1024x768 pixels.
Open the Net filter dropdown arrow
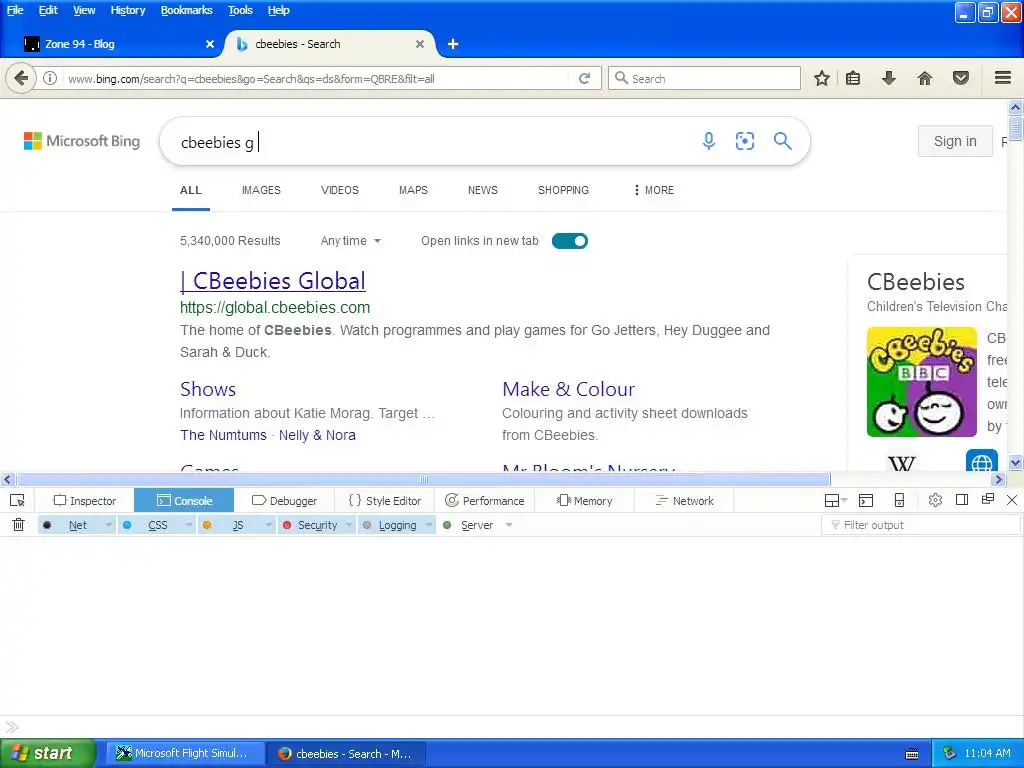click(x=108, y=525)
